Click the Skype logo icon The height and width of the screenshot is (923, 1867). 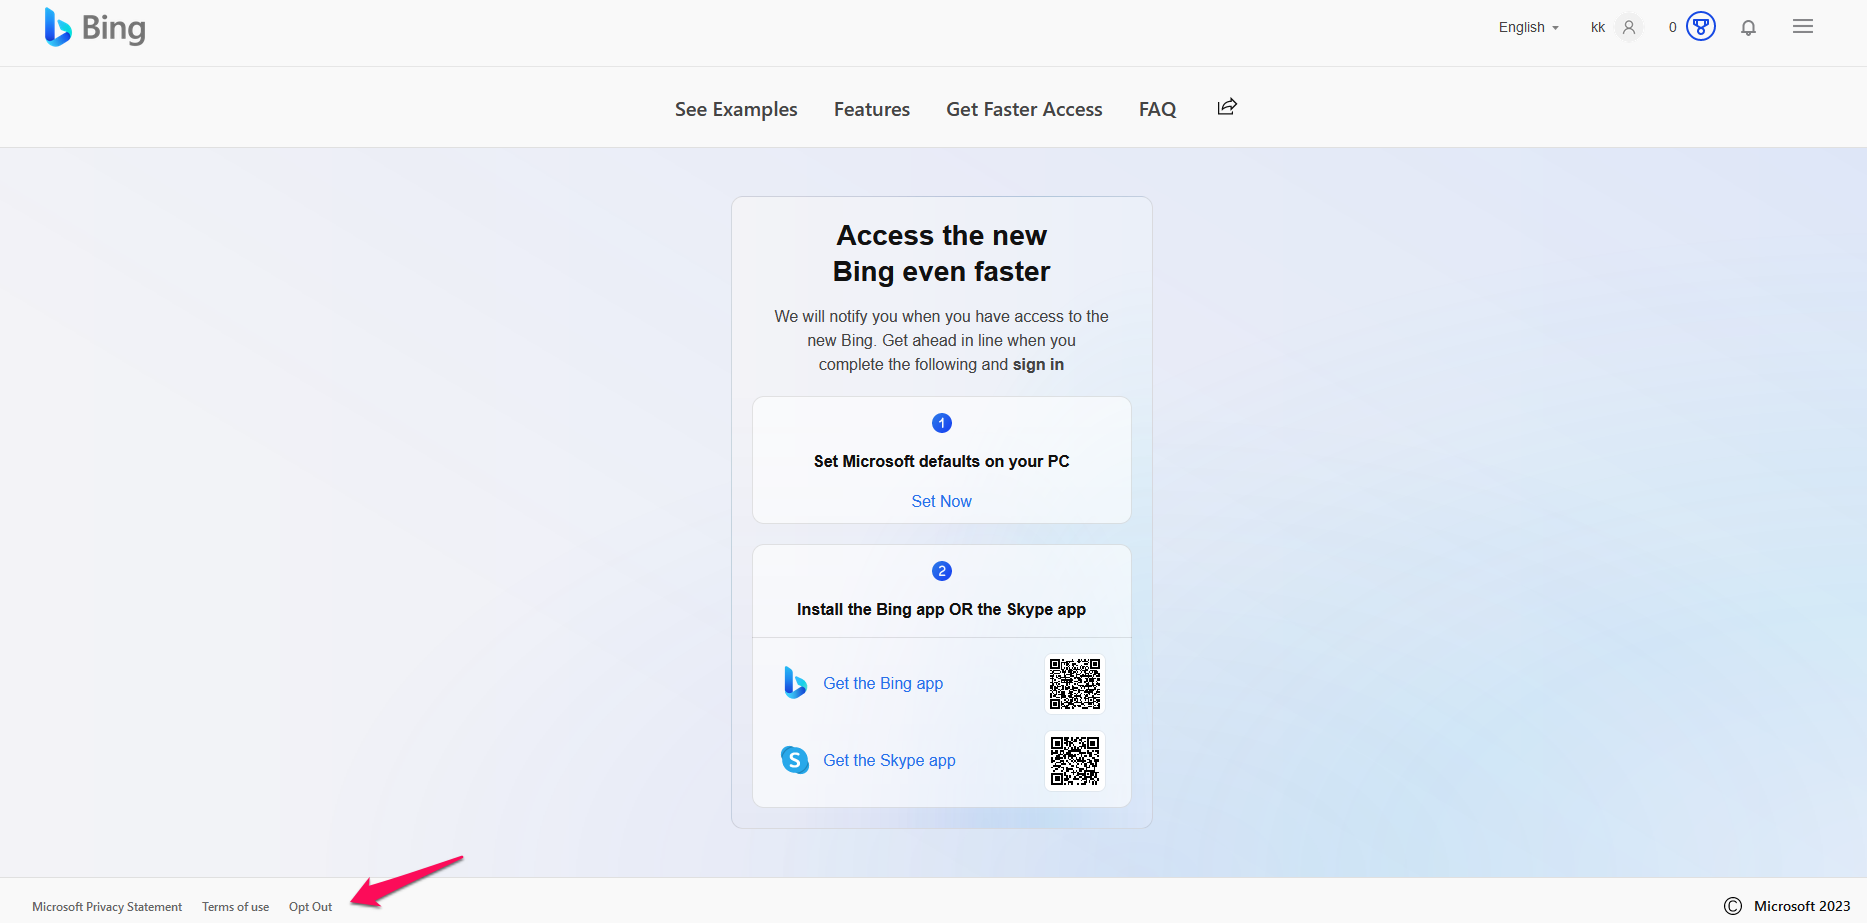point(795,760)
